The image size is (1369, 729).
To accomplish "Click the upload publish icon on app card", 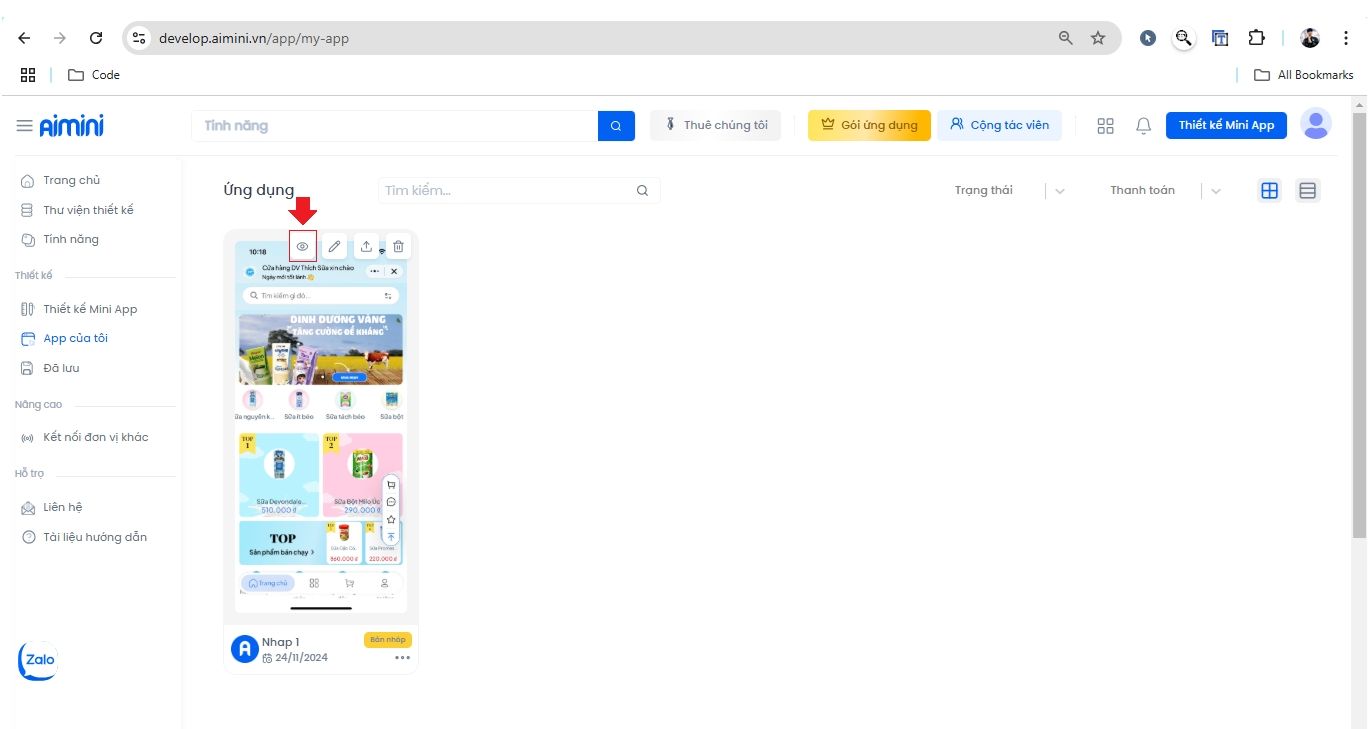I will (x=367, y=246).
